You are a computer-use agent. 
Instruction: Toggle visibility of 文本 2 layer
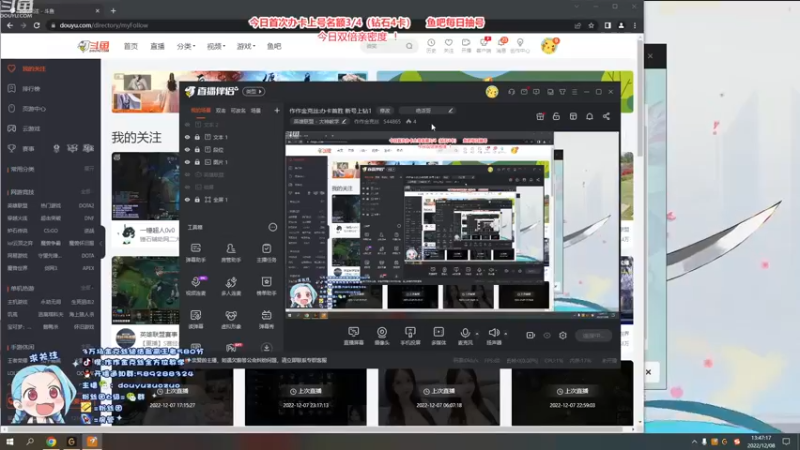(x=187, y=124)
